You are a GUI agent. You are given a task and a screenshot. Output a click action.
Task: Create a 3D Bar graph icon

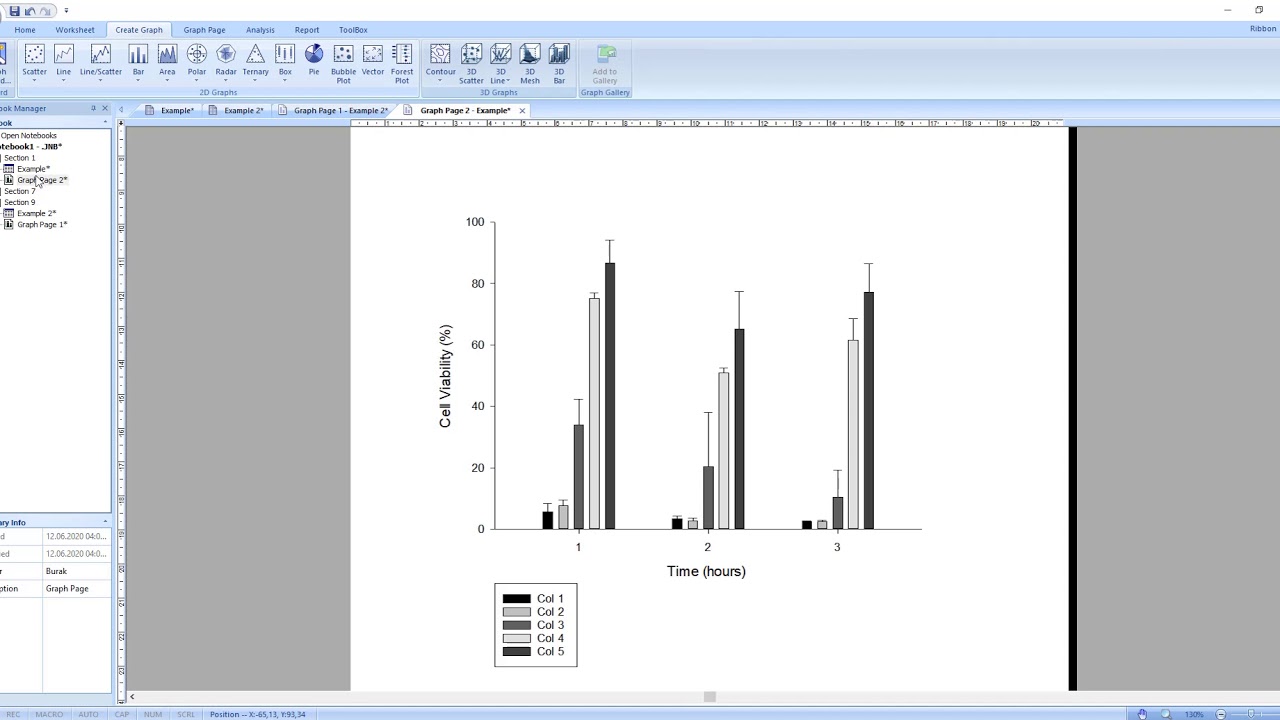tap(559, 54)
